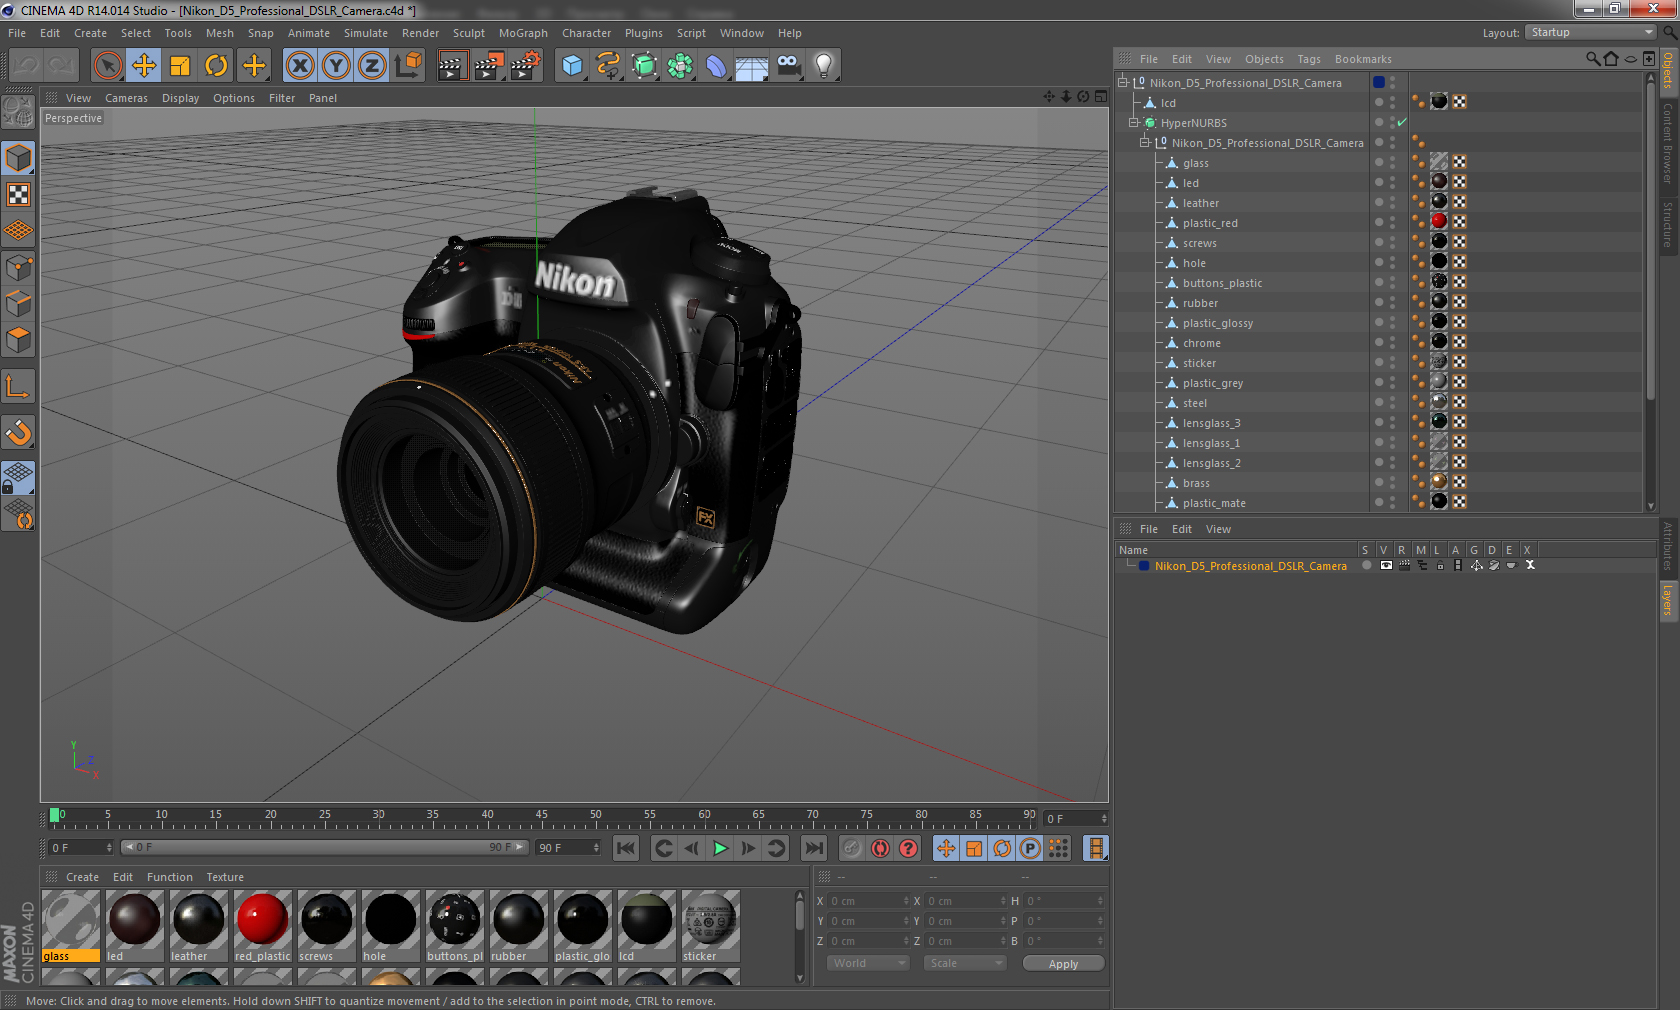Open the Spline tools icon
1680x1010 pixels.
click(608, 66)
